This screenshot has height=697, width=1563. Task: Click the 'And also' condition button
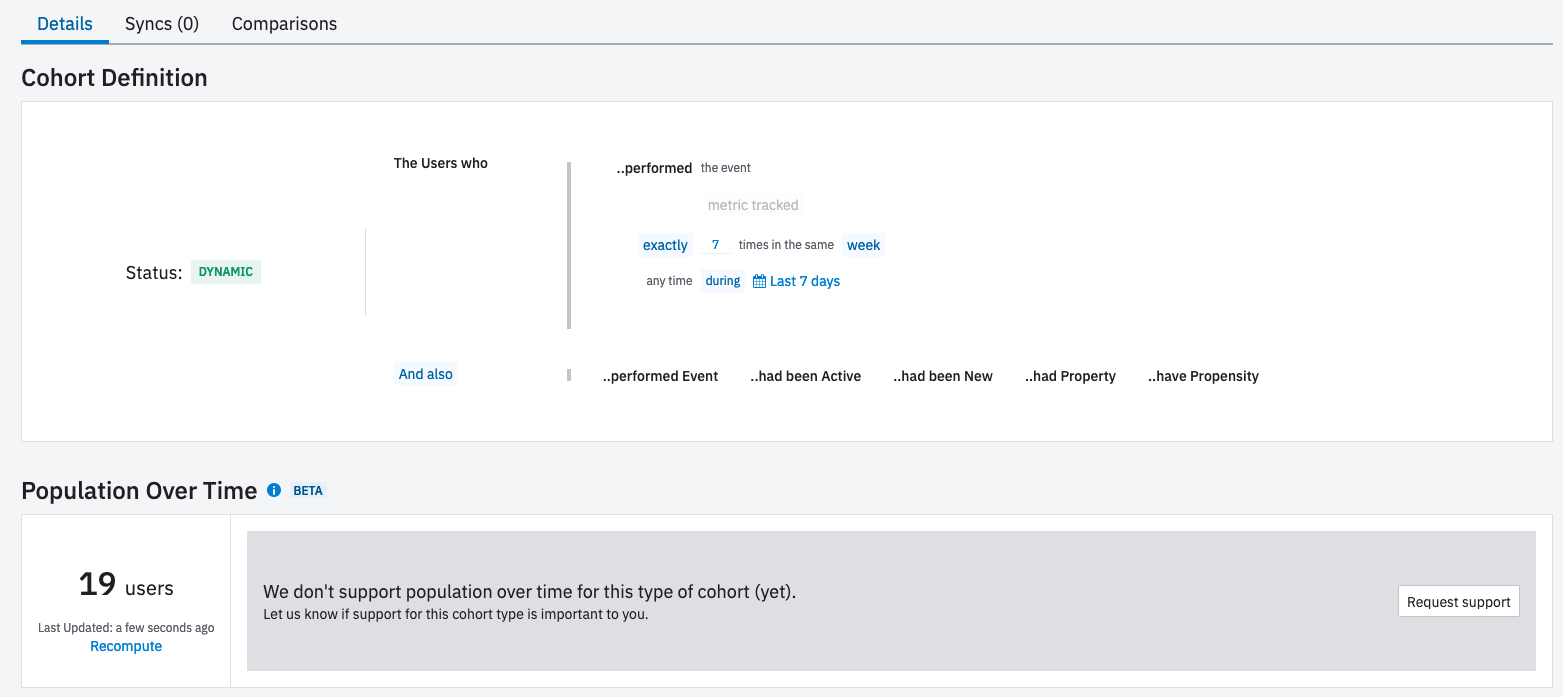426,374
